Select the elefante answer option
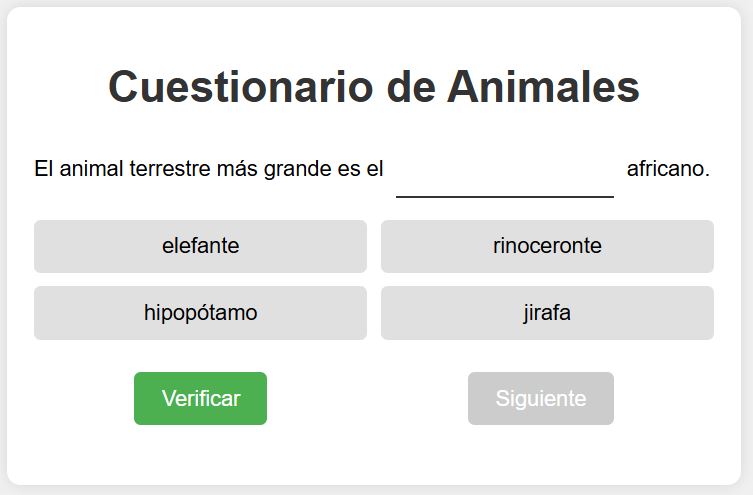The image size is (753, 495). pos(200,246)
